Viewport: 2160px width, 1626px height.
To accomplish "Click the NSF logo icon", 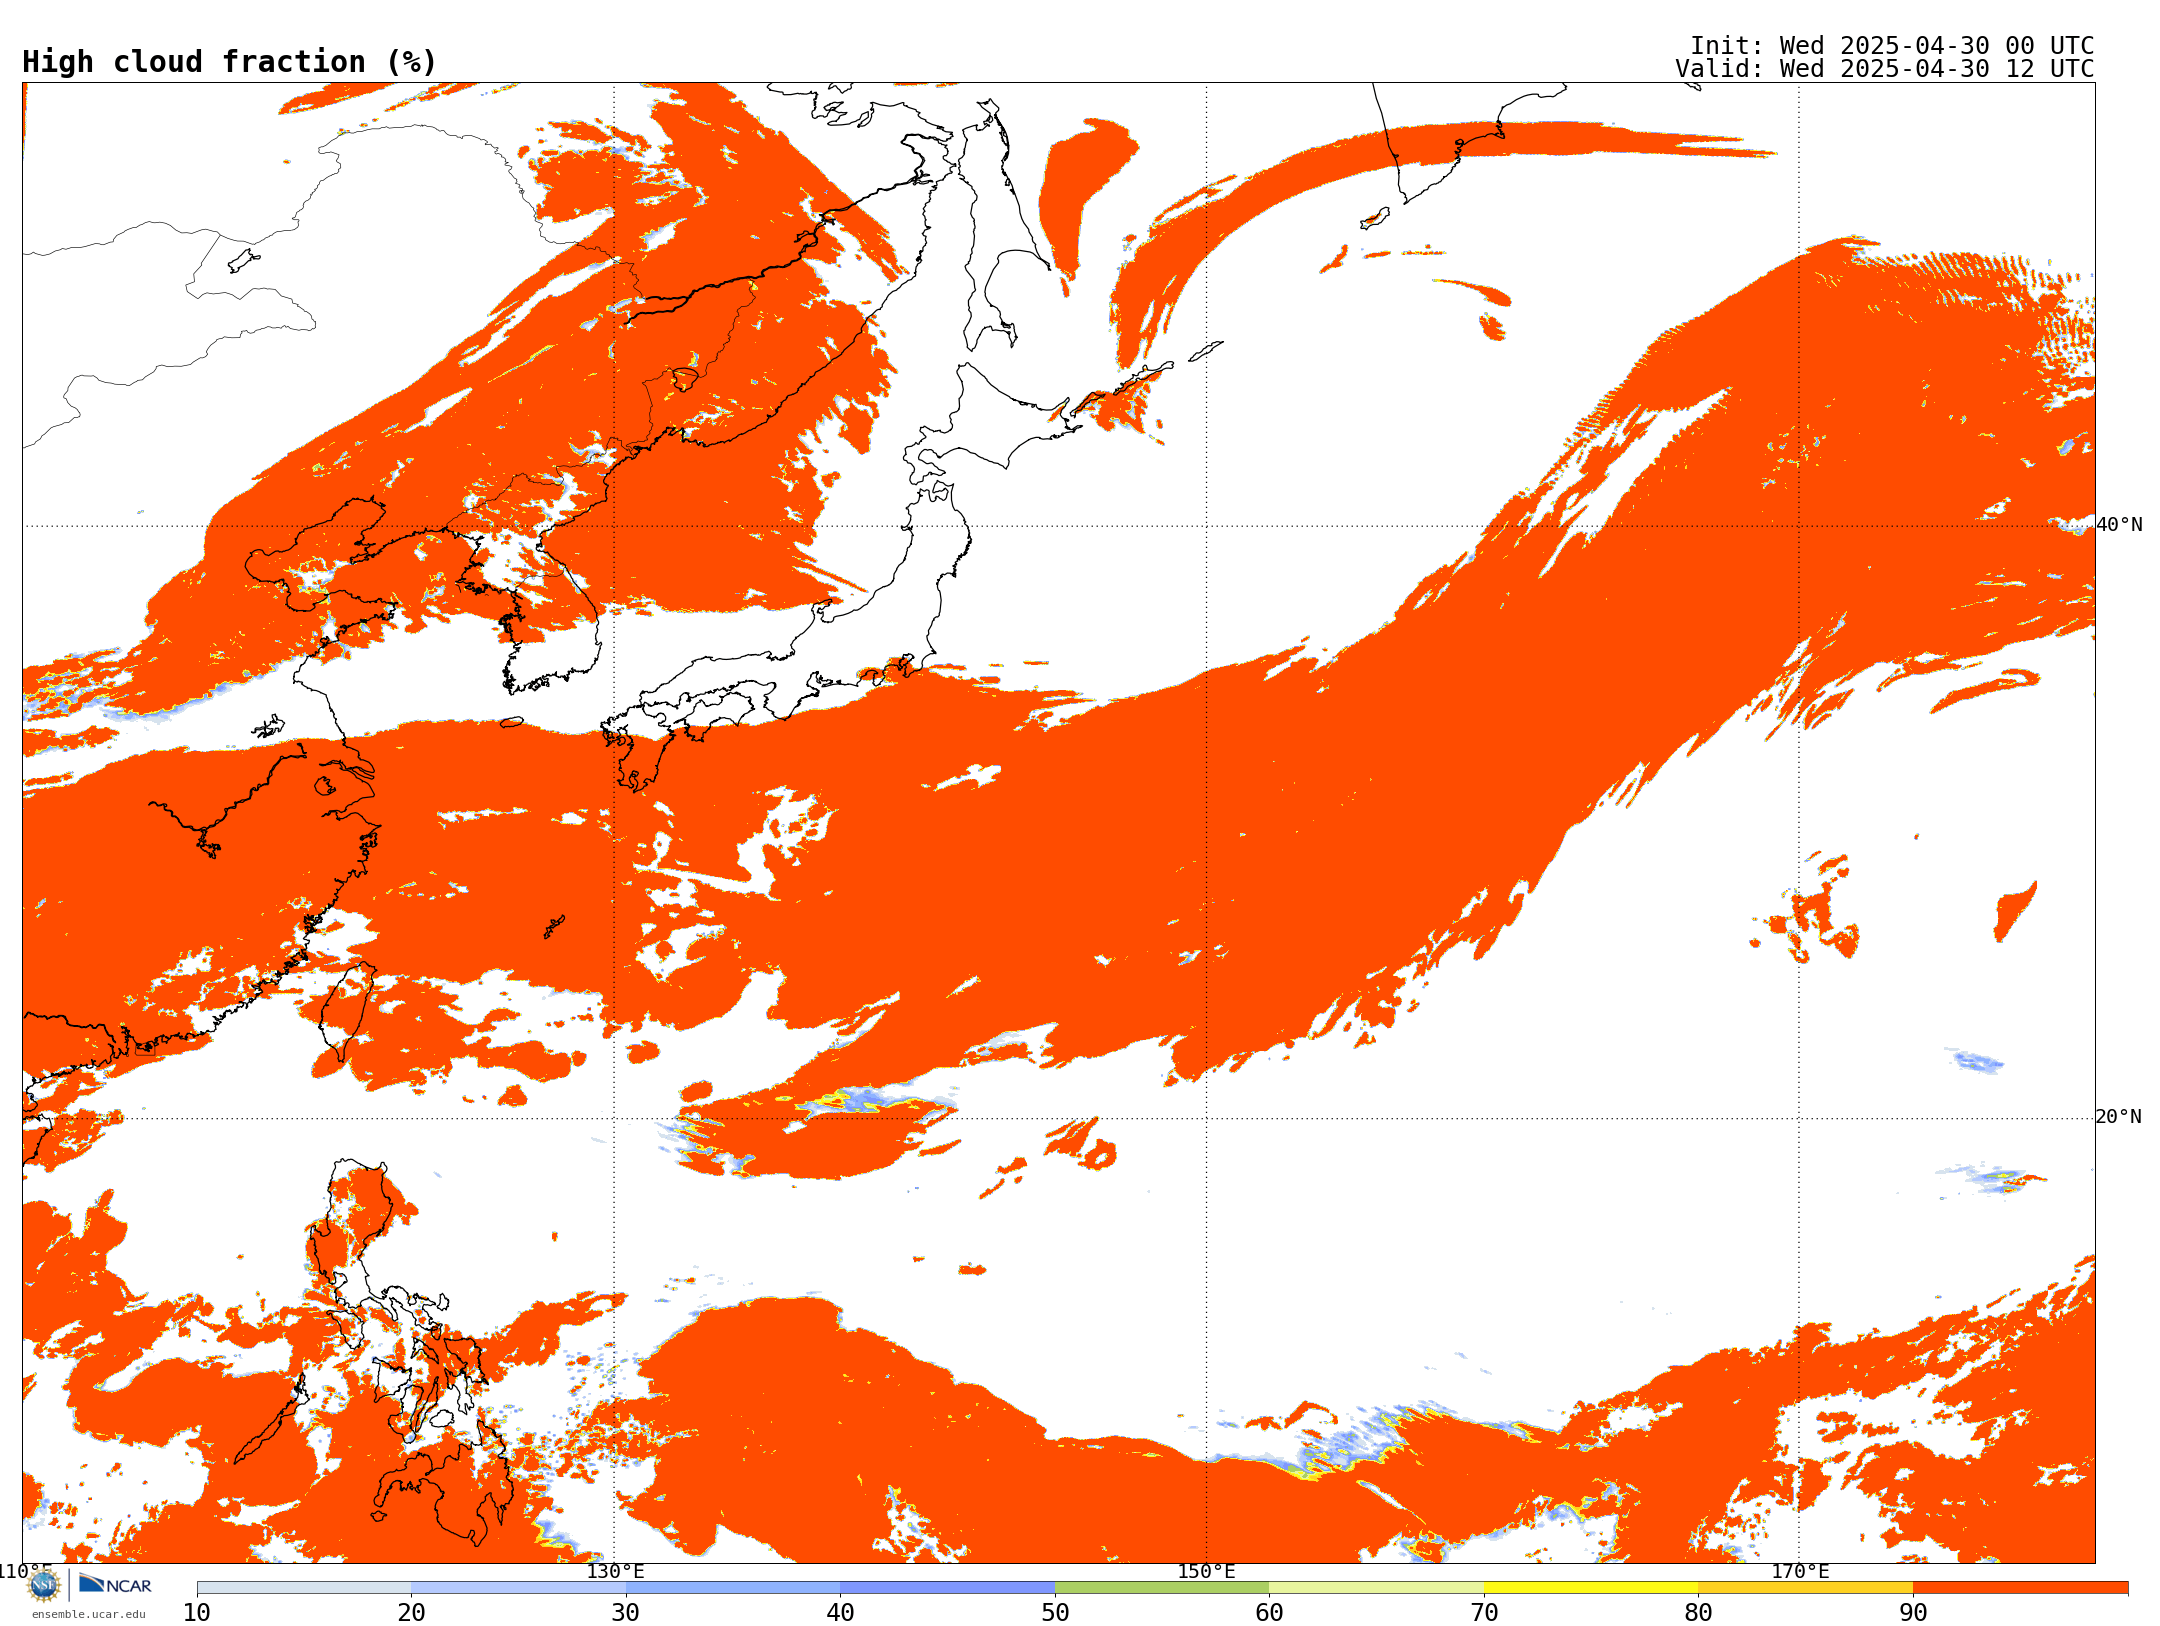I will pyautogui.click(x=44, y=1585).
